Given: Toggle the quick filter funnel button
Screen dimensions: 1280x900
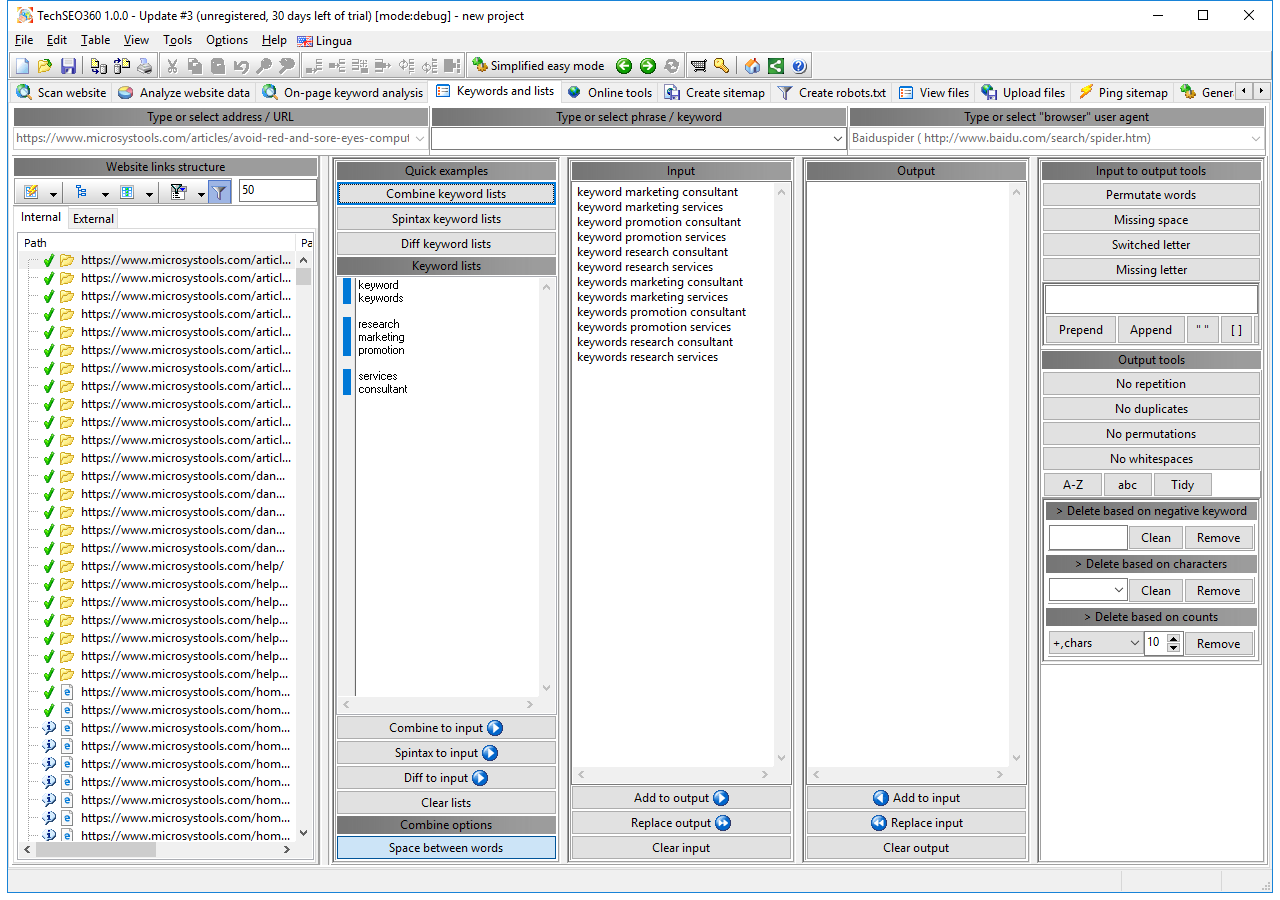Looking at the screenshot, I should (x=219, y=191).
